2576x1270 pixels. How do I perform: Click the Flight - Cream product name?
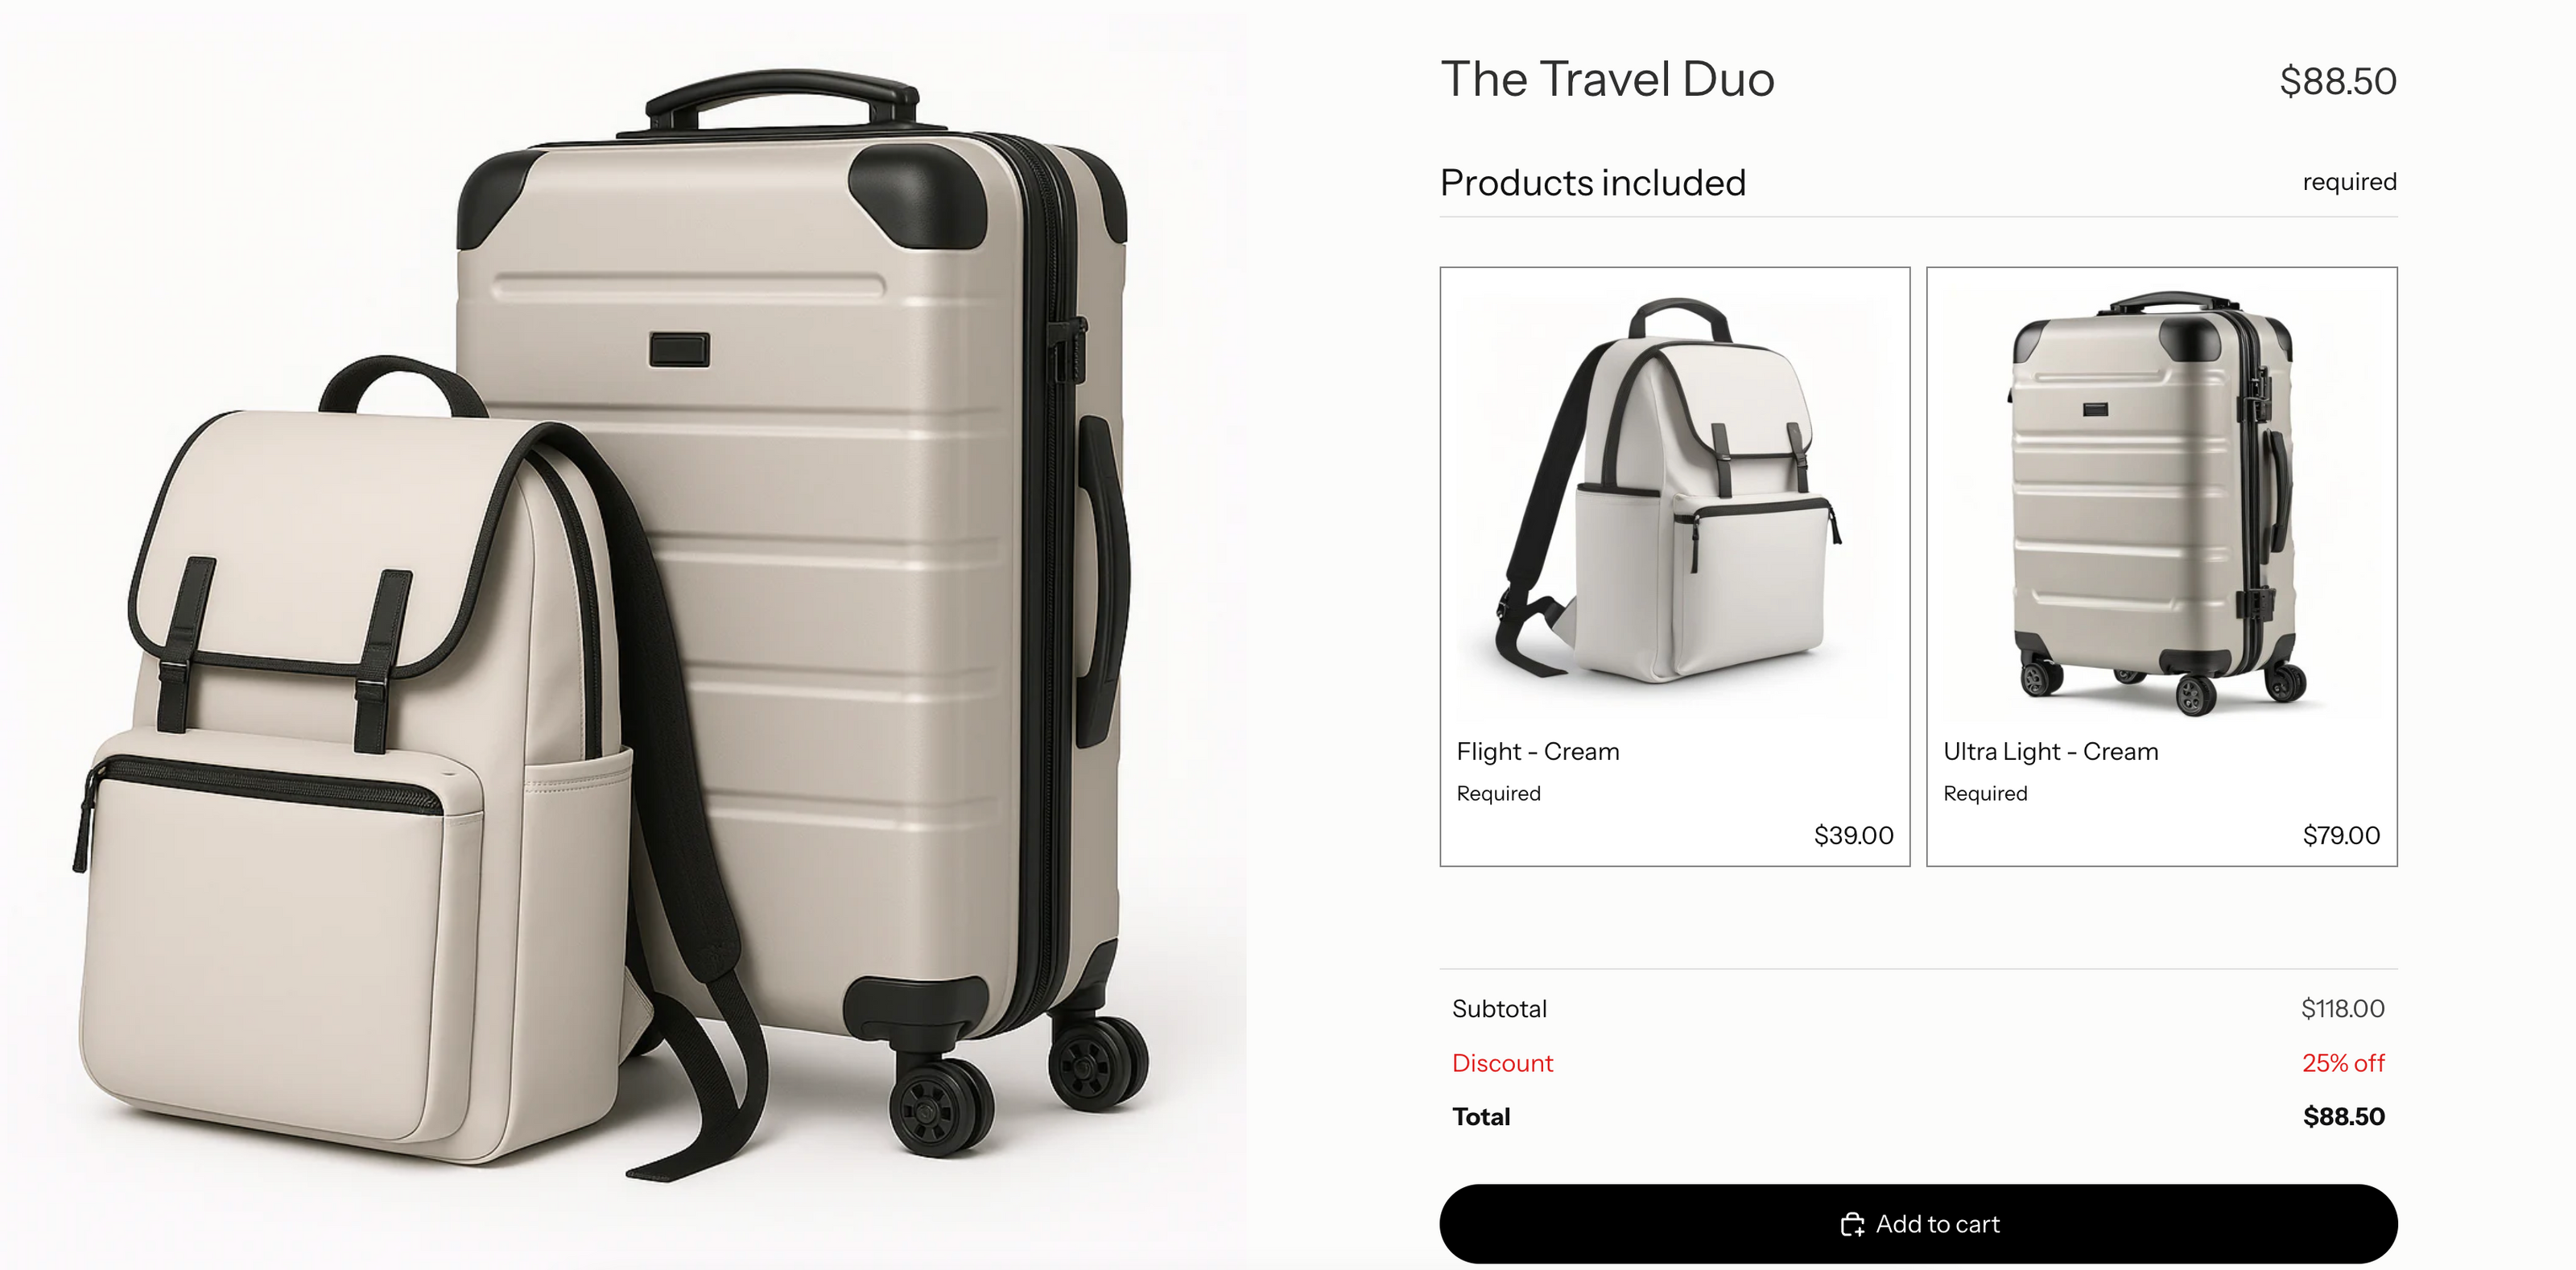[1538, 751]
